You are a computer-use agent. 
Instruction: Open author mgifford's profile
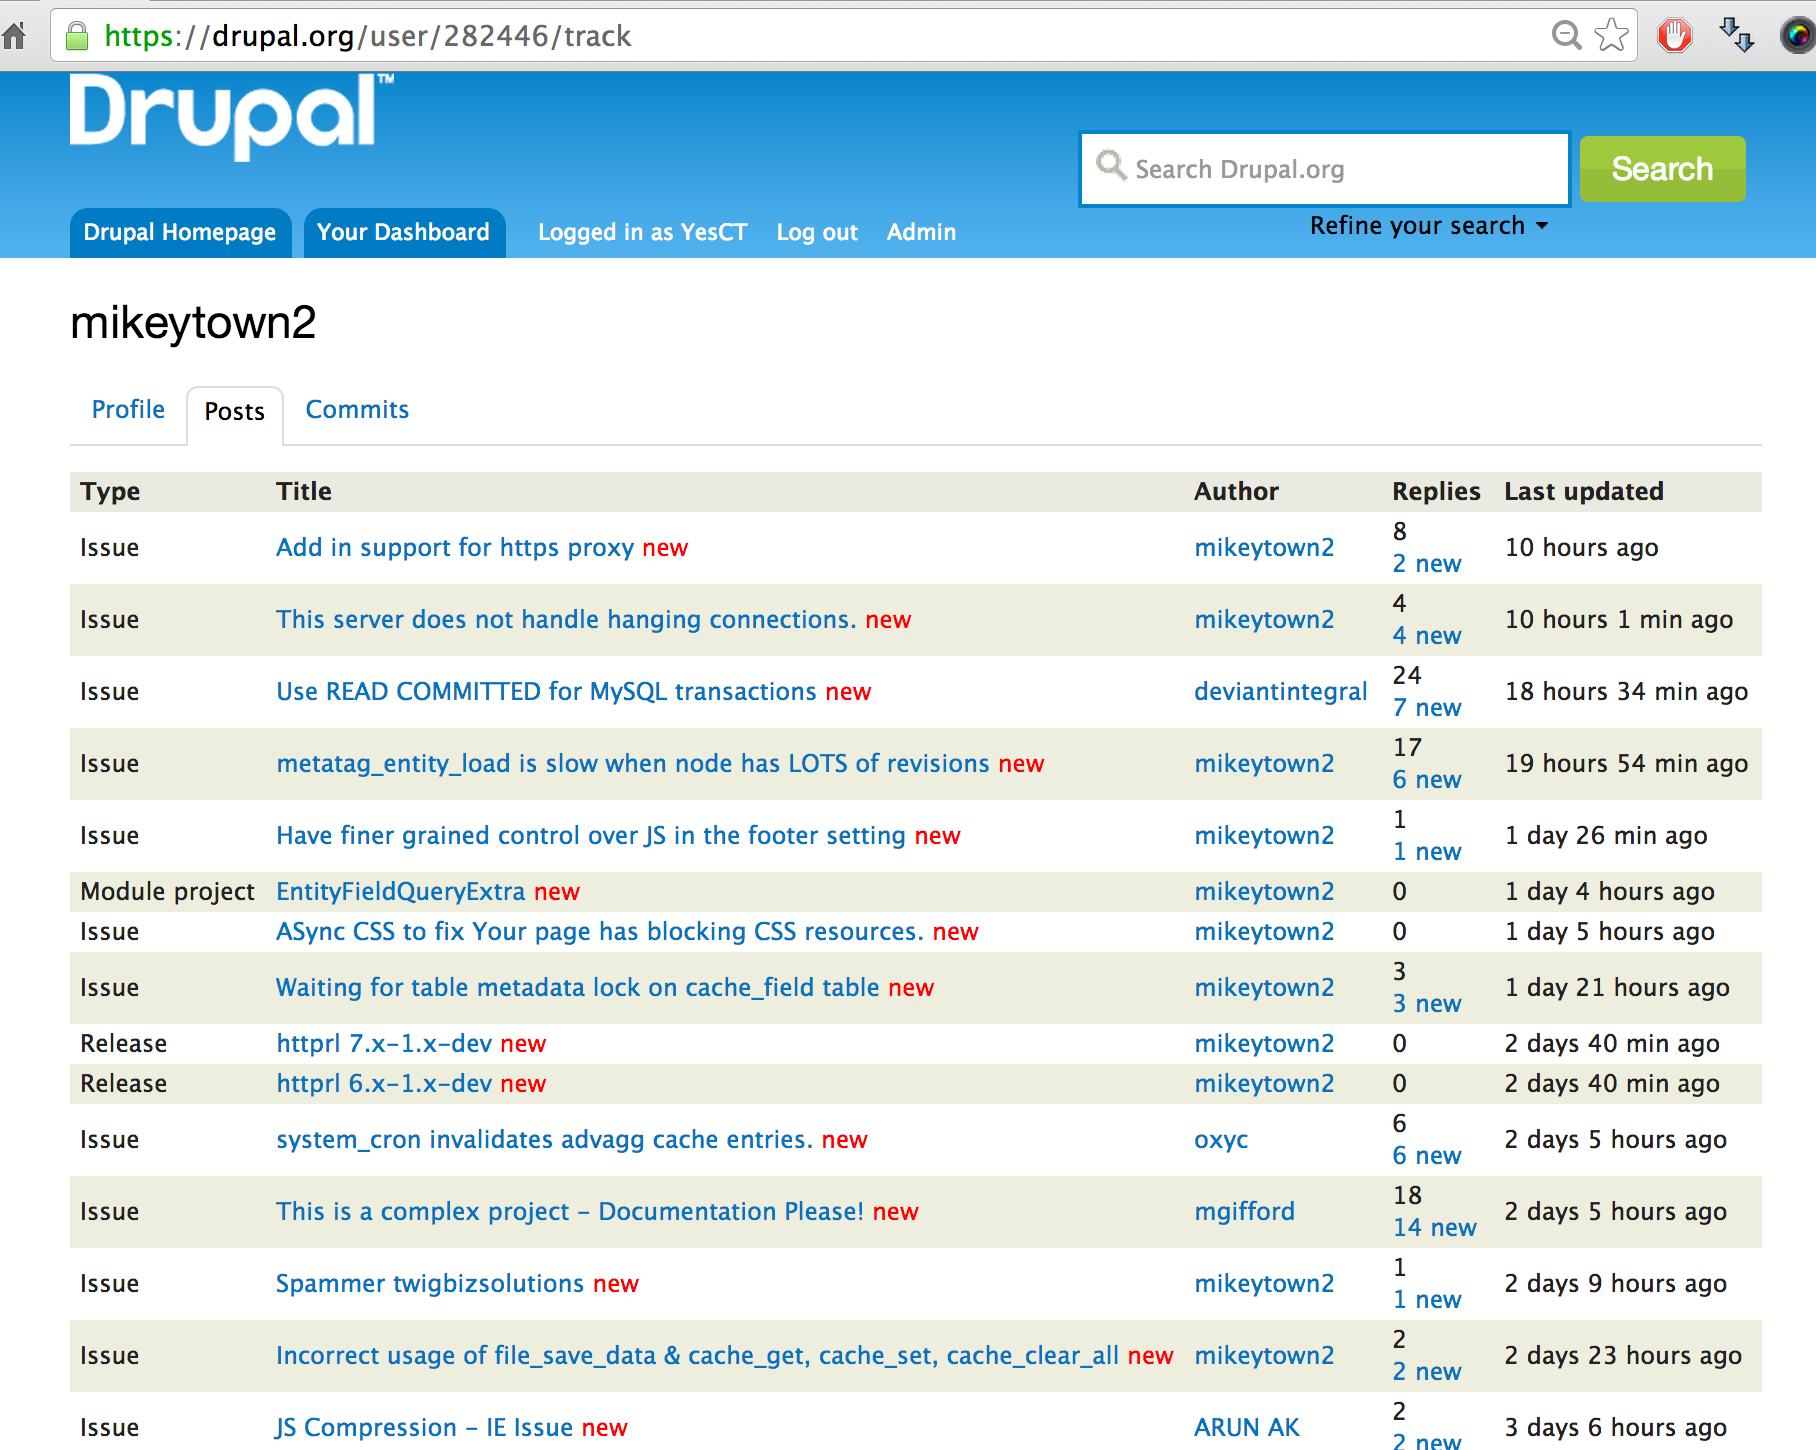(1244, 1212)
